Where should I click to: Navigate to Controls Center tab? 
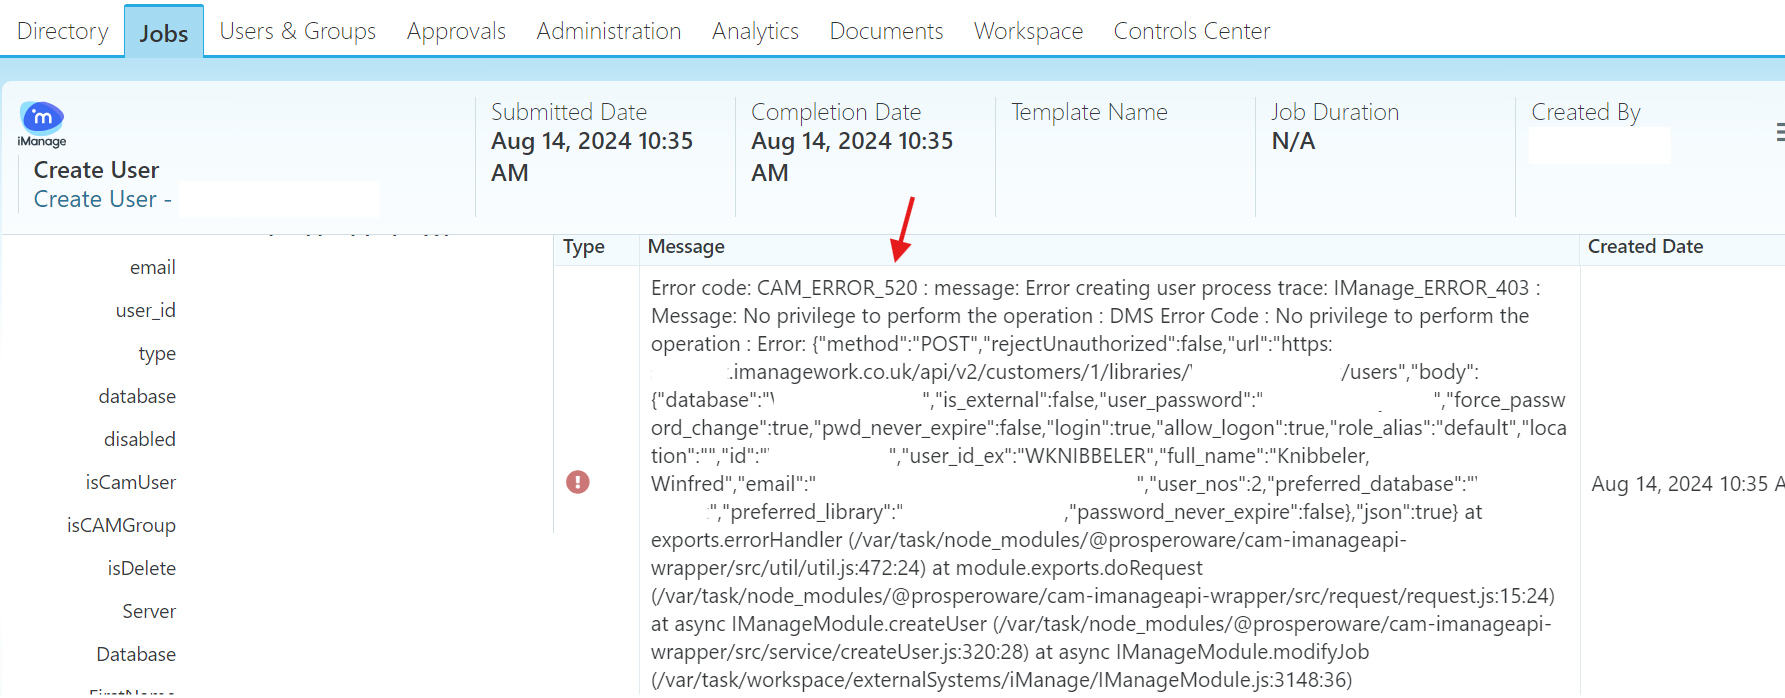pos(1191,31)
